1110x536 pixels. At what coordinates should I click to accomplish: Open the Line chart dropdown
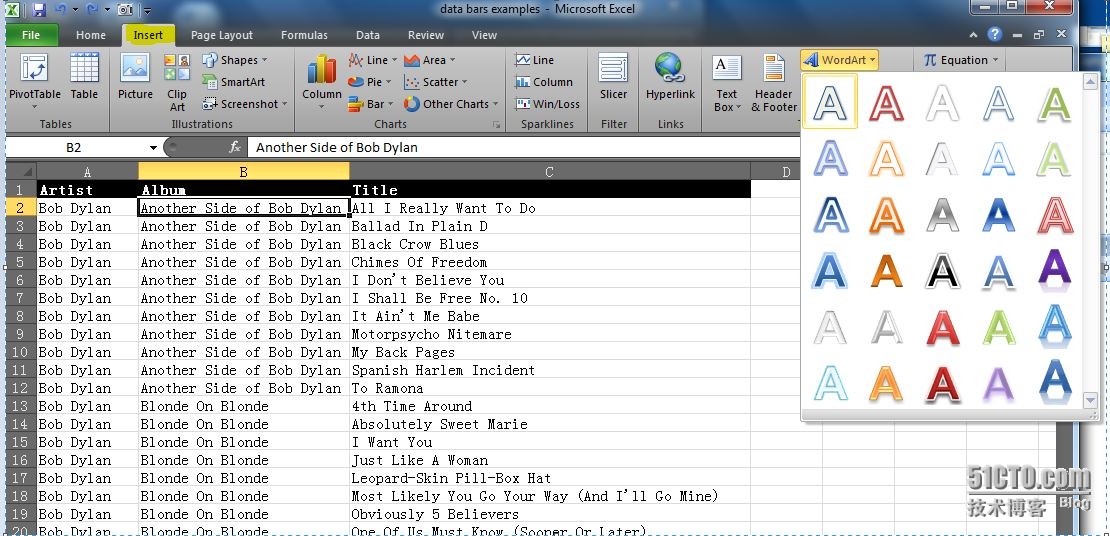[372, 60]
